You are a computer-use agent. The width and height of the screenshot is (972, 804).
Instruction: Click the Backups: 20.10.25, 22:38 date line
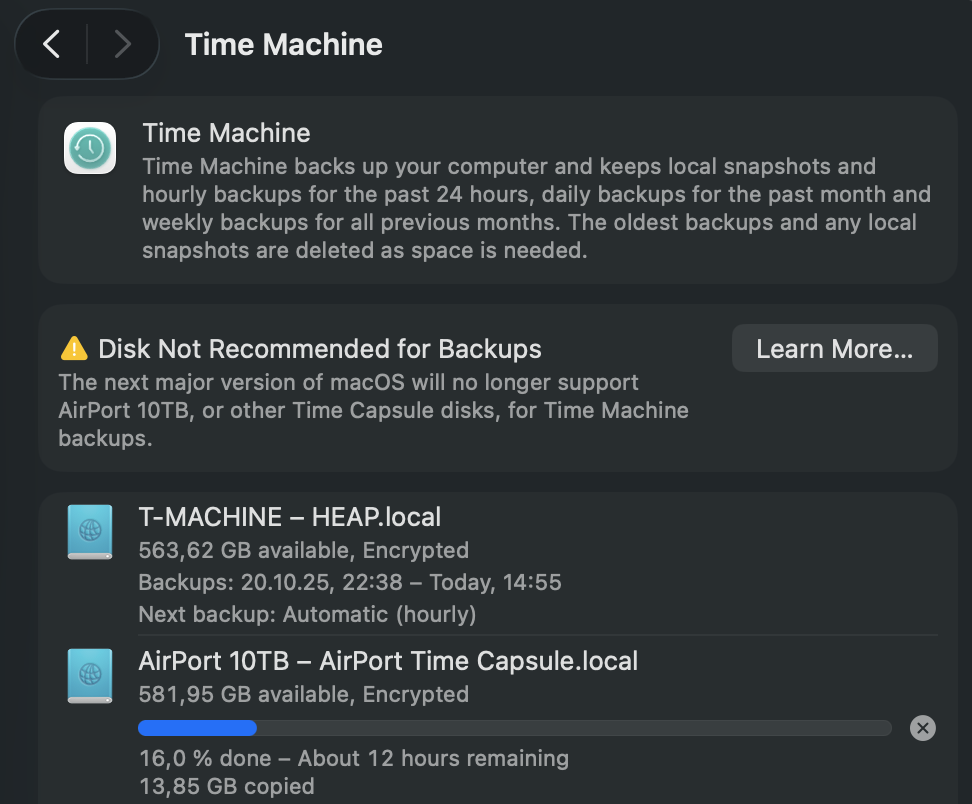349,582
